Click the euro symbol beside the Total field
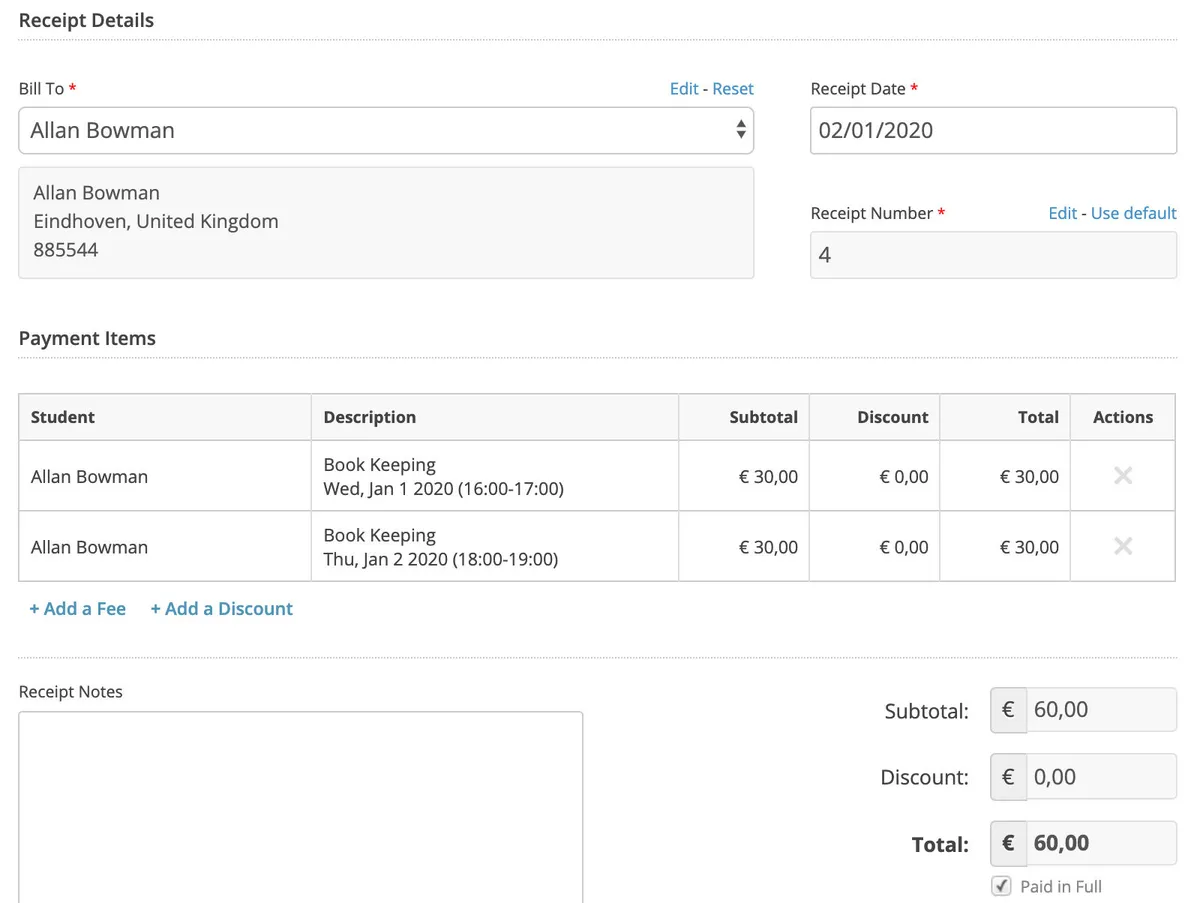Image resolution: width=1200 pixels, height=903 pixels. pyautogui.click(x=1008, y=843)
